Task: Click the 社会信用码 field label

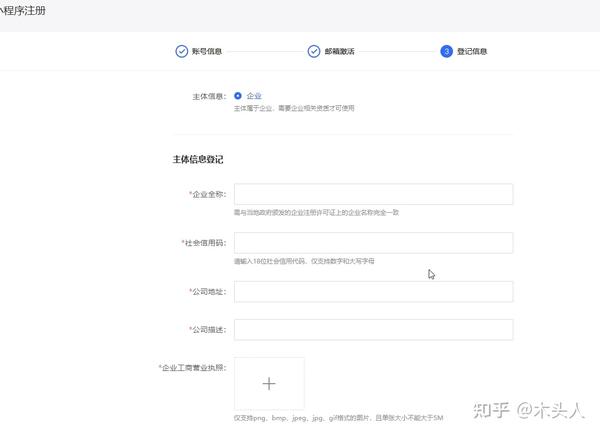Action: coord(204,243)
